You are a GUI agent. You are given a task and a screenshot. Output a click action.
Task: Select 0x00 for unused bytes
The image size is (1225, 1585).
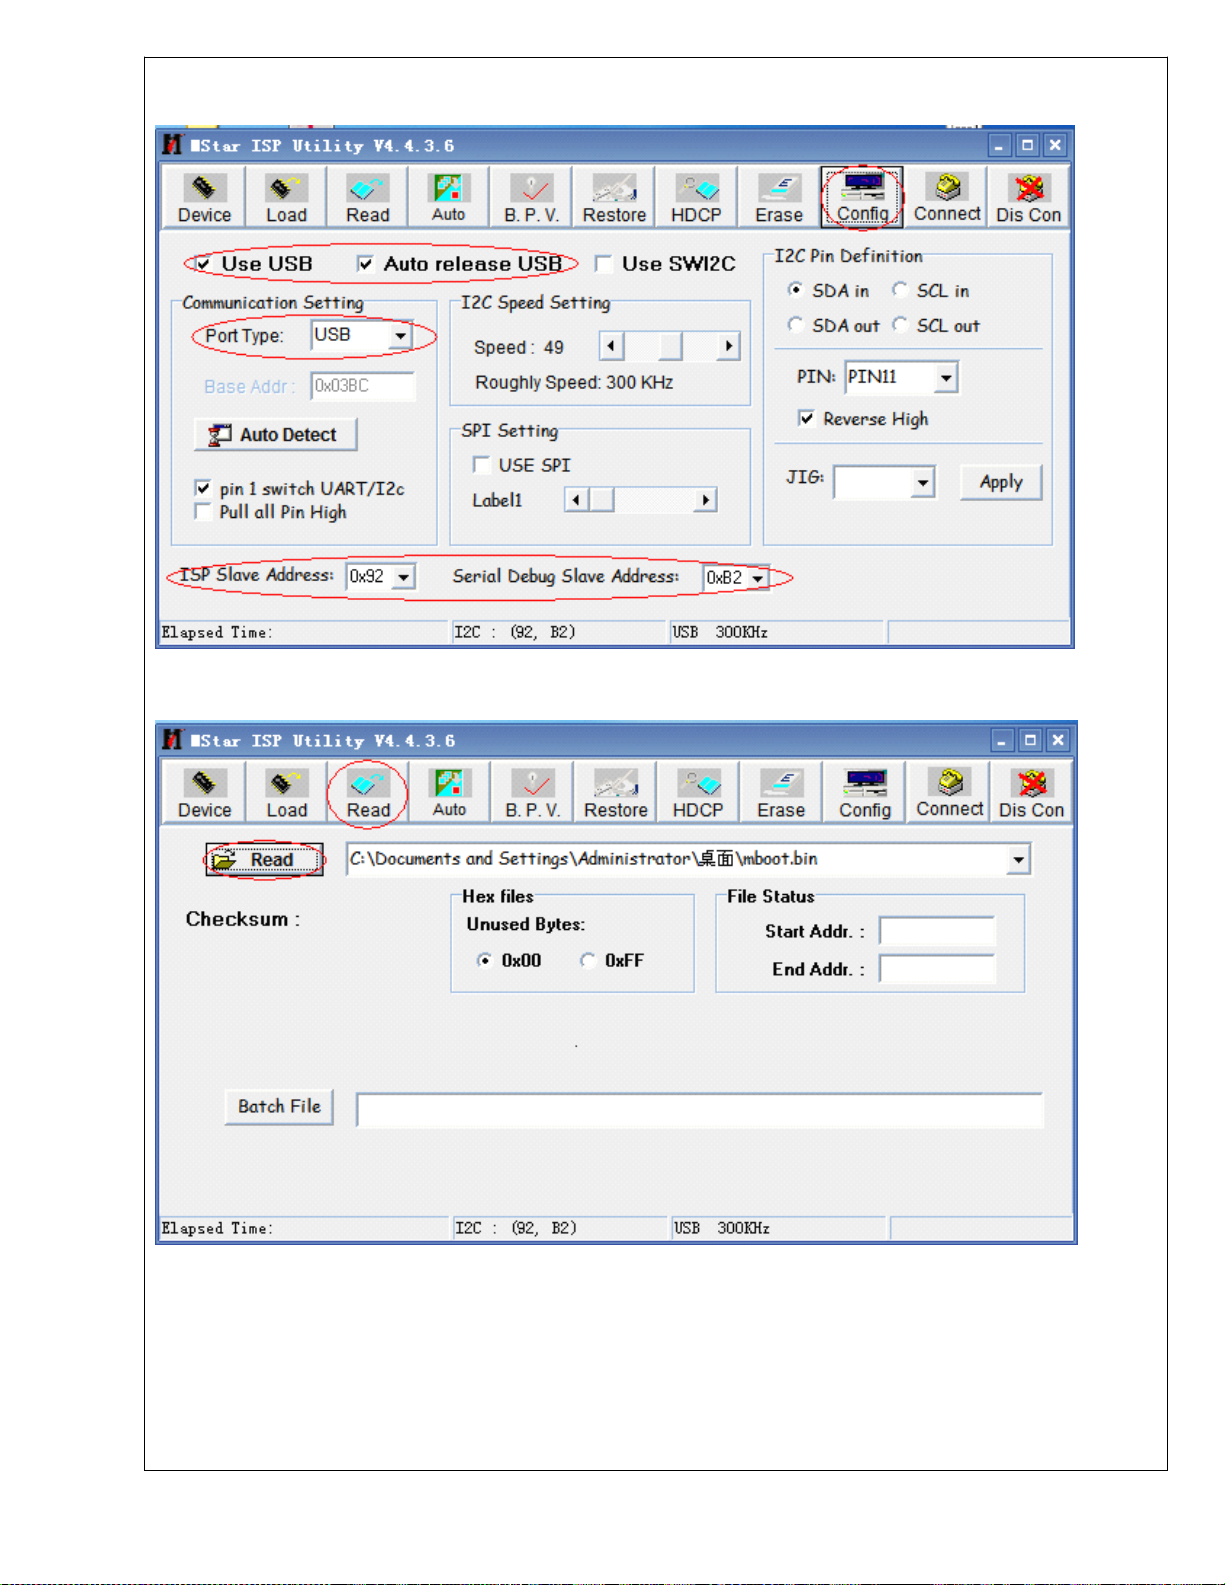point(484,961)
